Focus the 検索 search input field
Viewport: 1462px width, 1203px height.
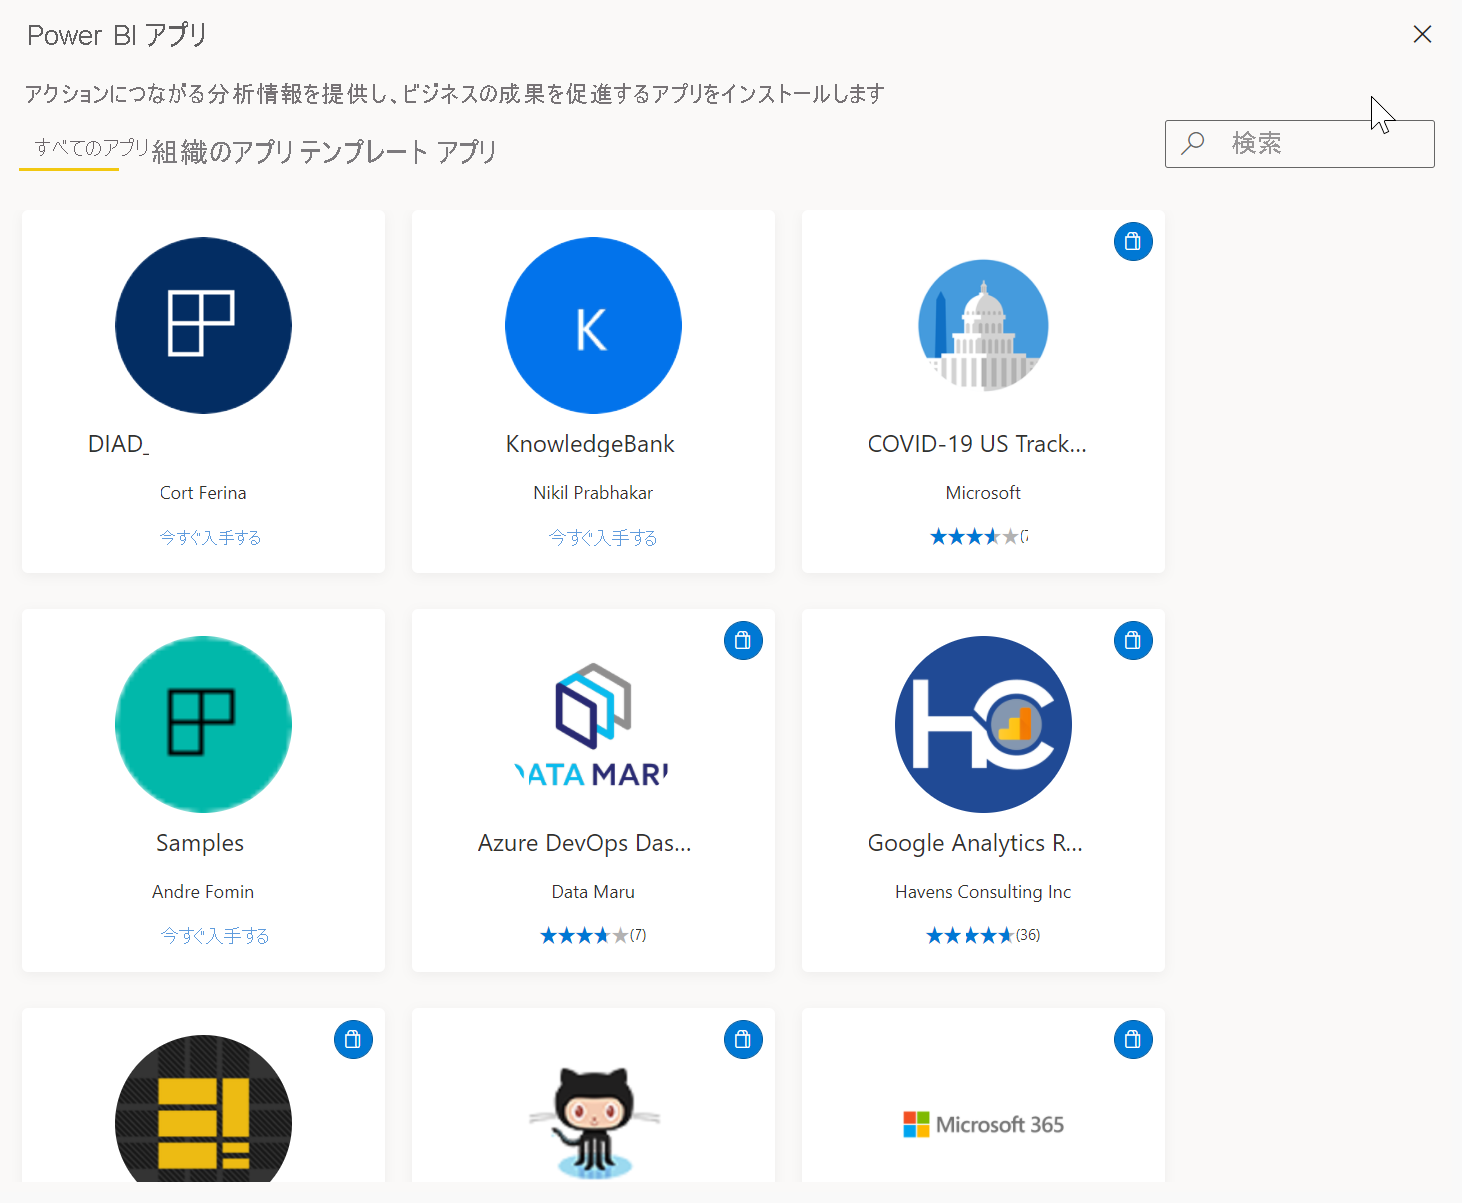click(x=1300, y=144)
